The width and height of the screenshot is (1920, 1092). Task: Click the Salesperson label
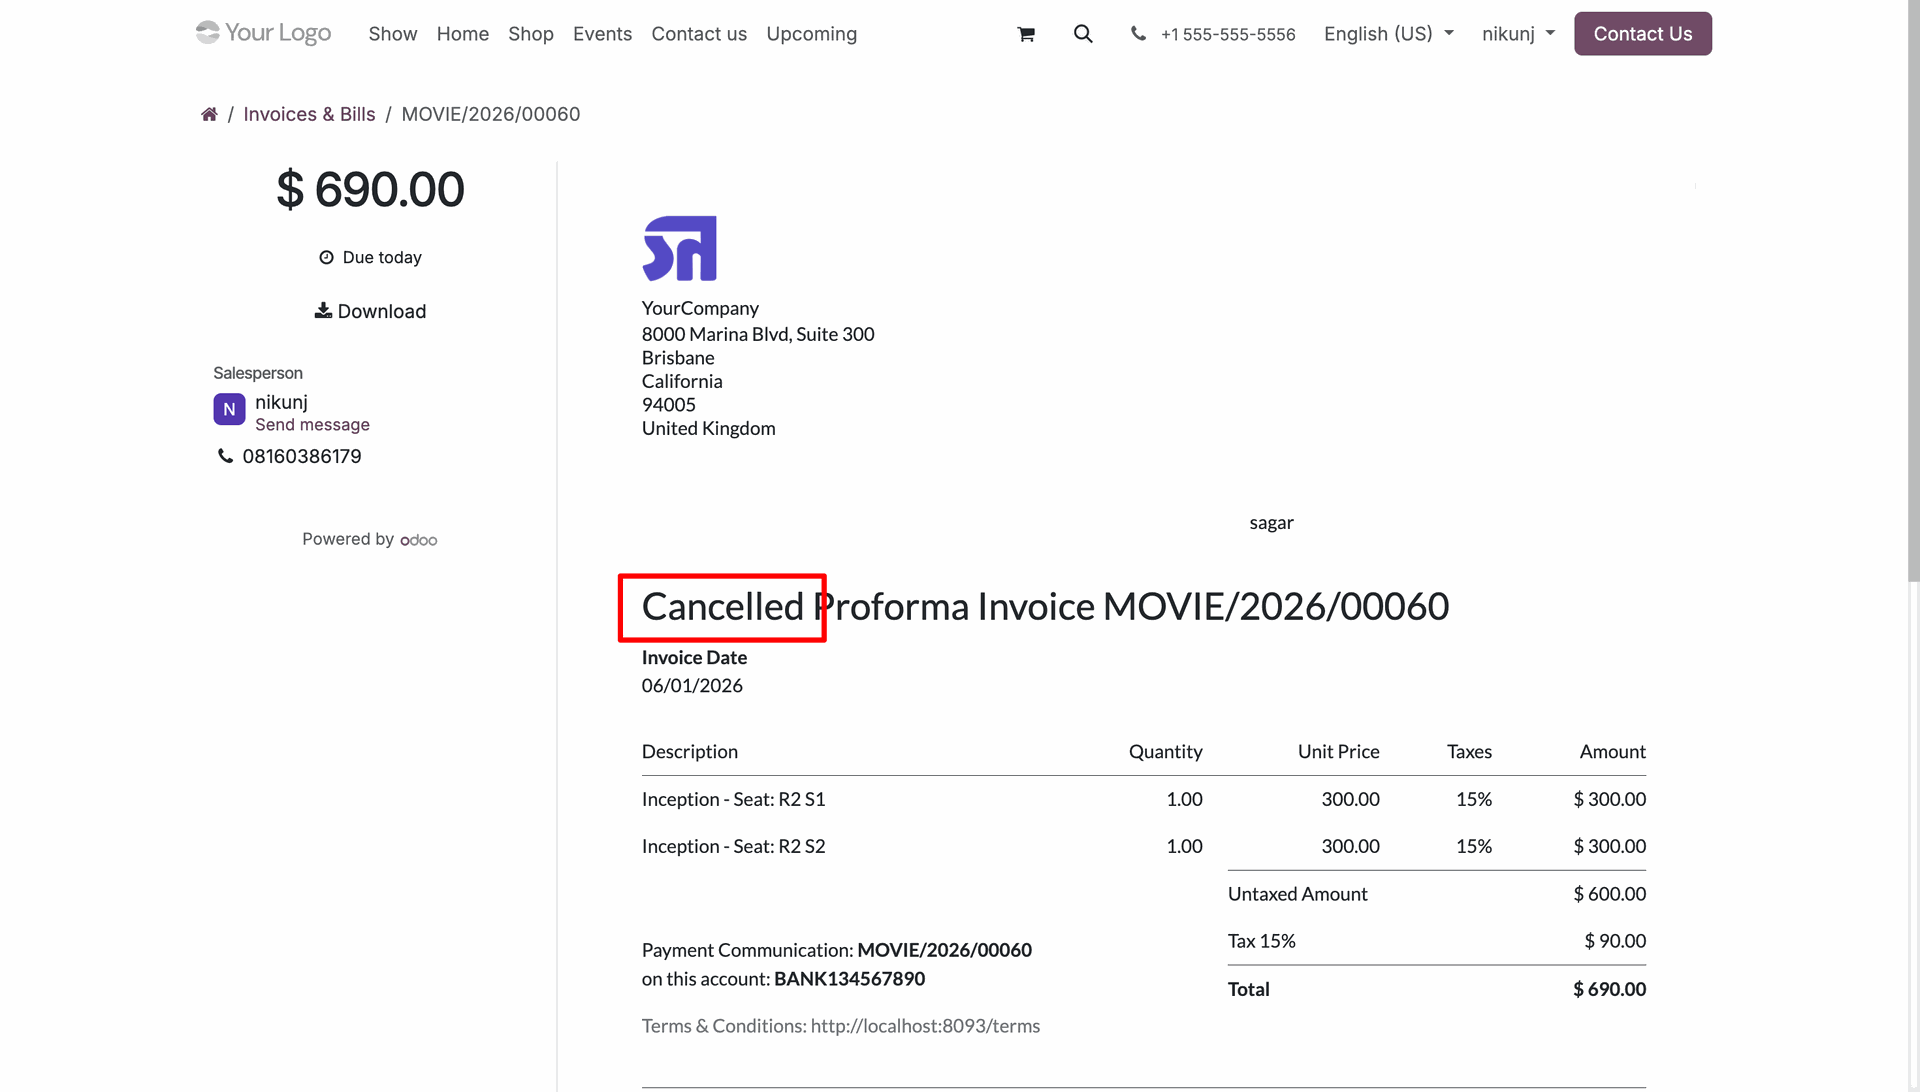[x=258, y=373]
